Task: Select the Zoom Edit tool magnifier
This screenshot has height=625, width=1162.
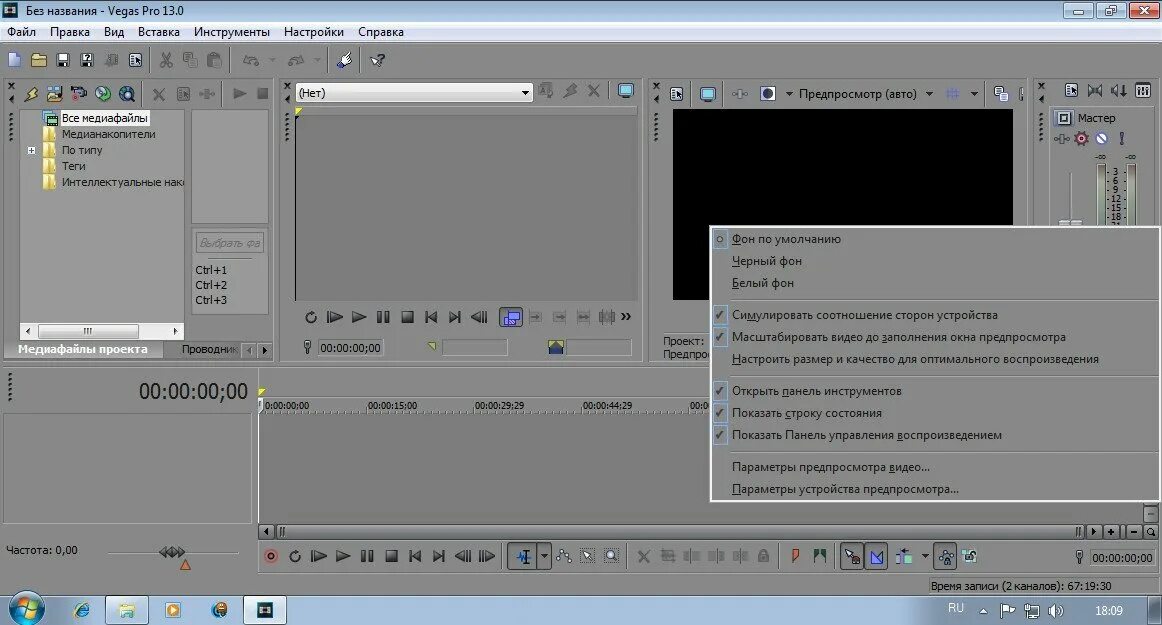Action: [611, 556]
